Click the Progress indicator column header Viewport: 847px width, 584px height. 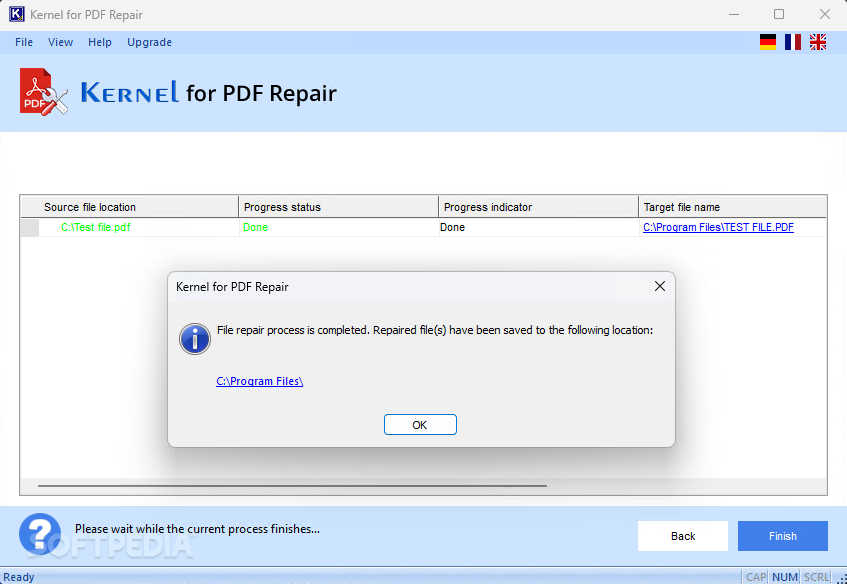pos(538,207)
